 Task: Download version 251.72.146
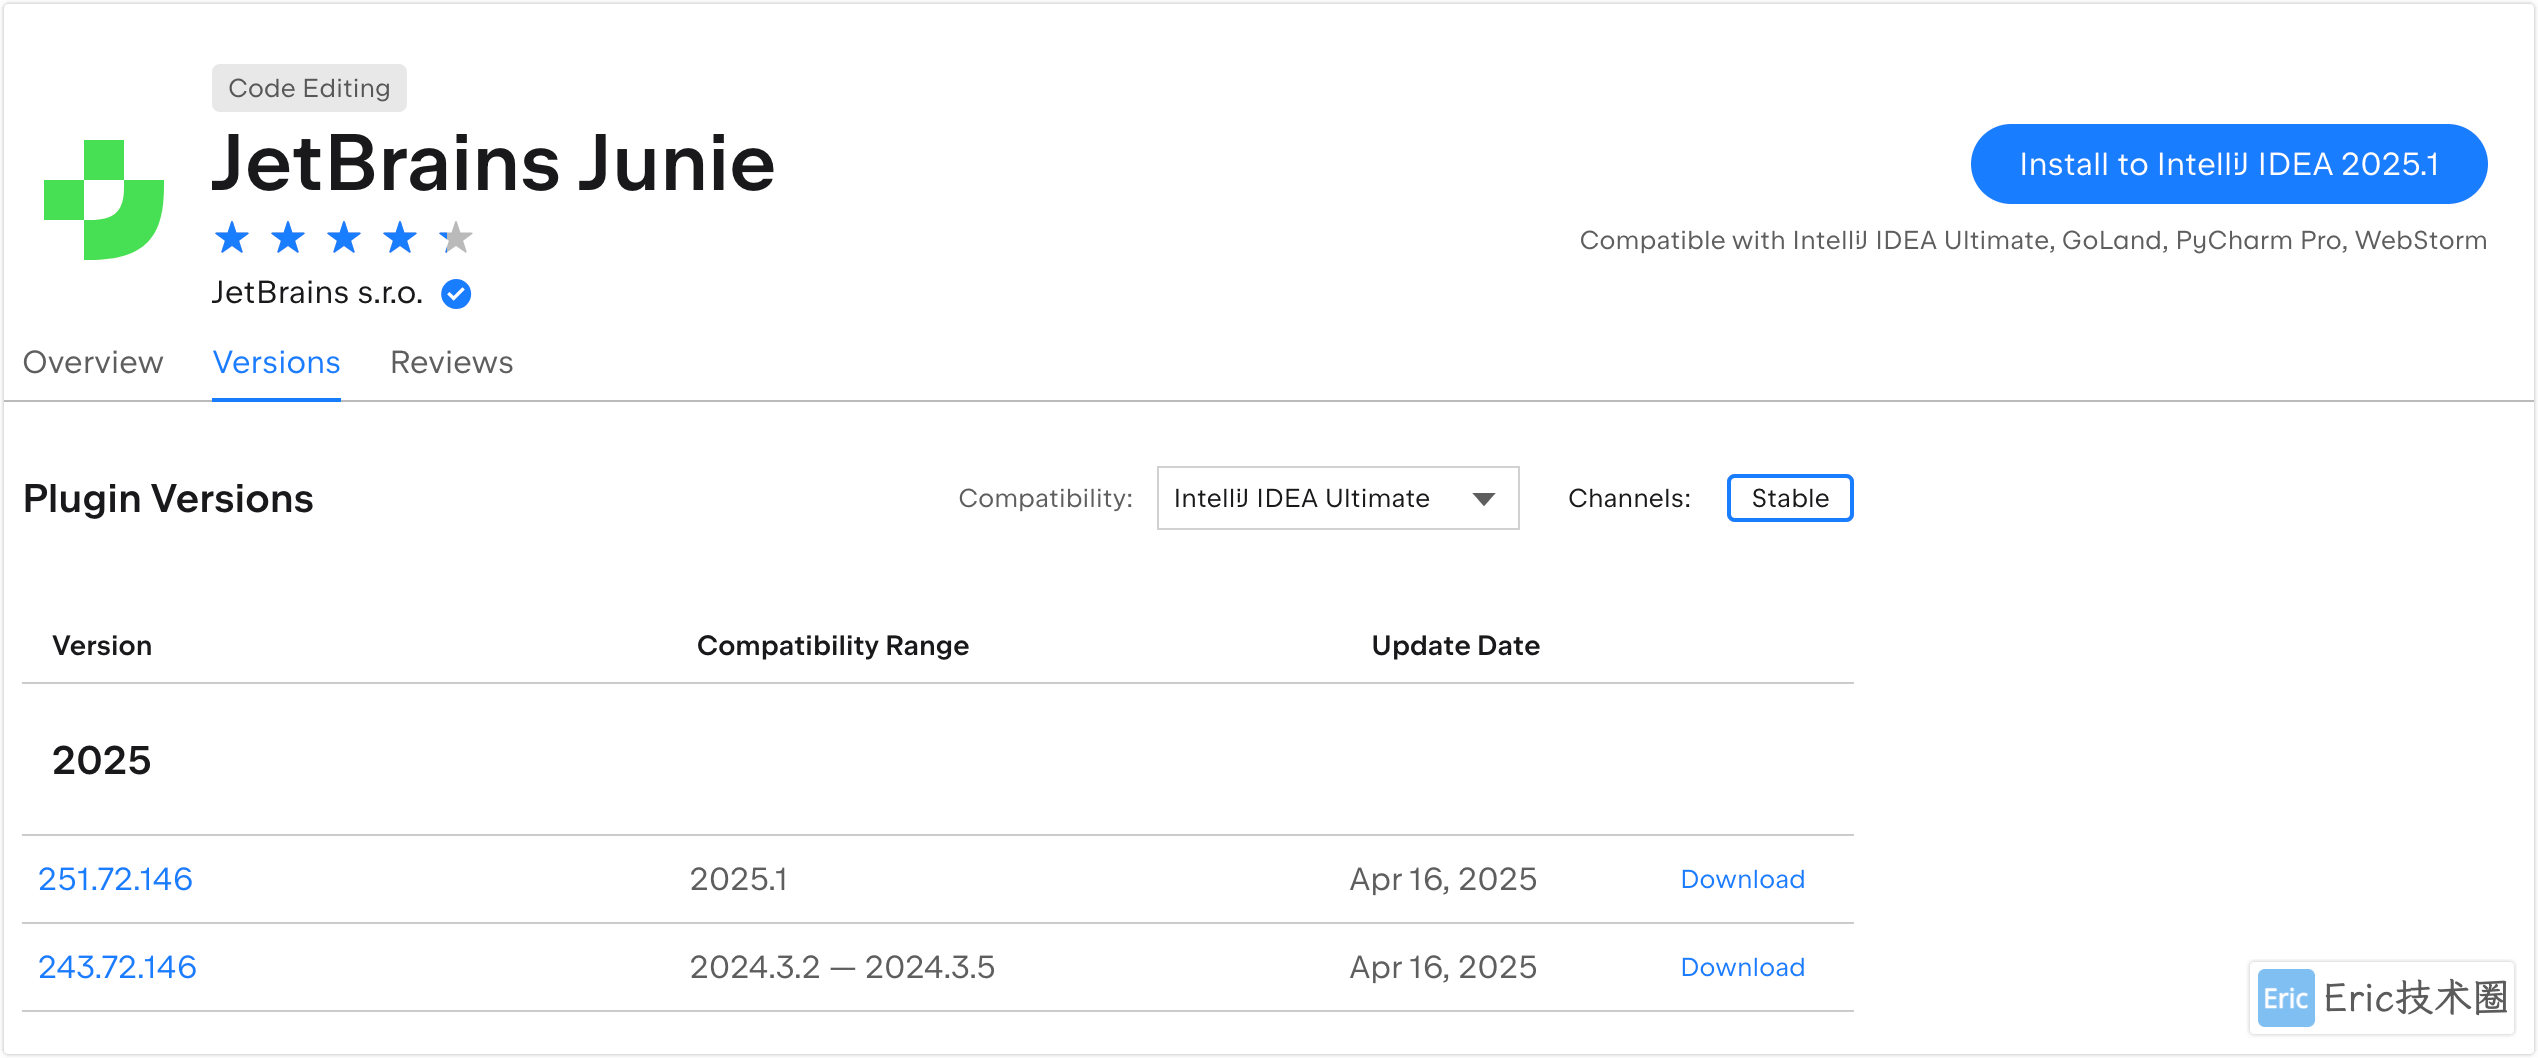(x=1743, y=879)
